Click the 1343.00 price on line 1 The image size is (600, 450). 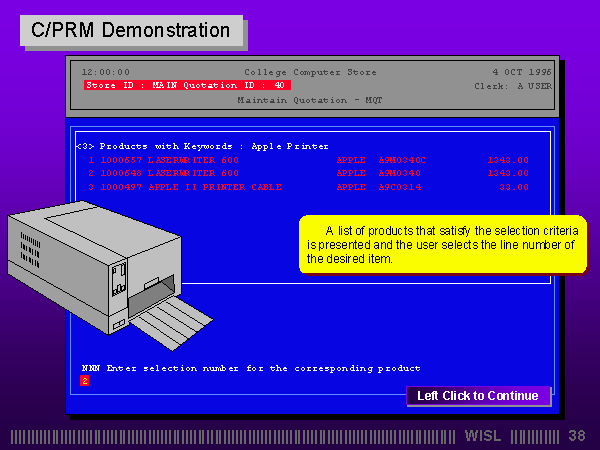tap(507, 159)
